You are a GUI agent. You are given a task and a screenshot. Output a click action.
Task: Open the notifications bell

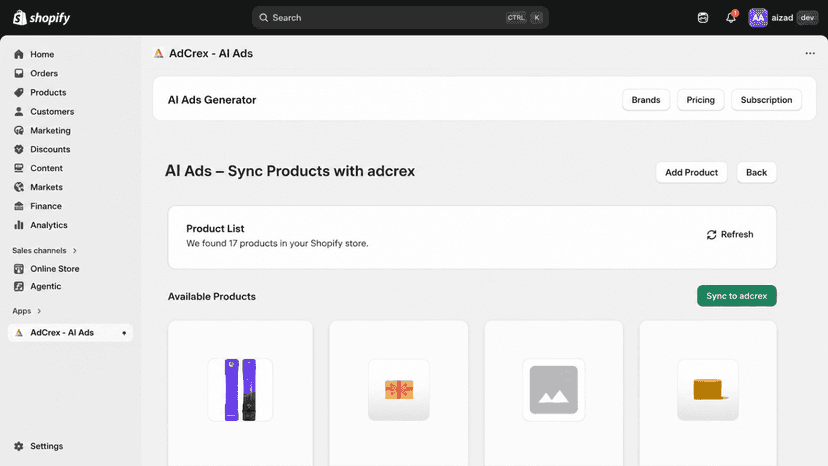point(731,17)
